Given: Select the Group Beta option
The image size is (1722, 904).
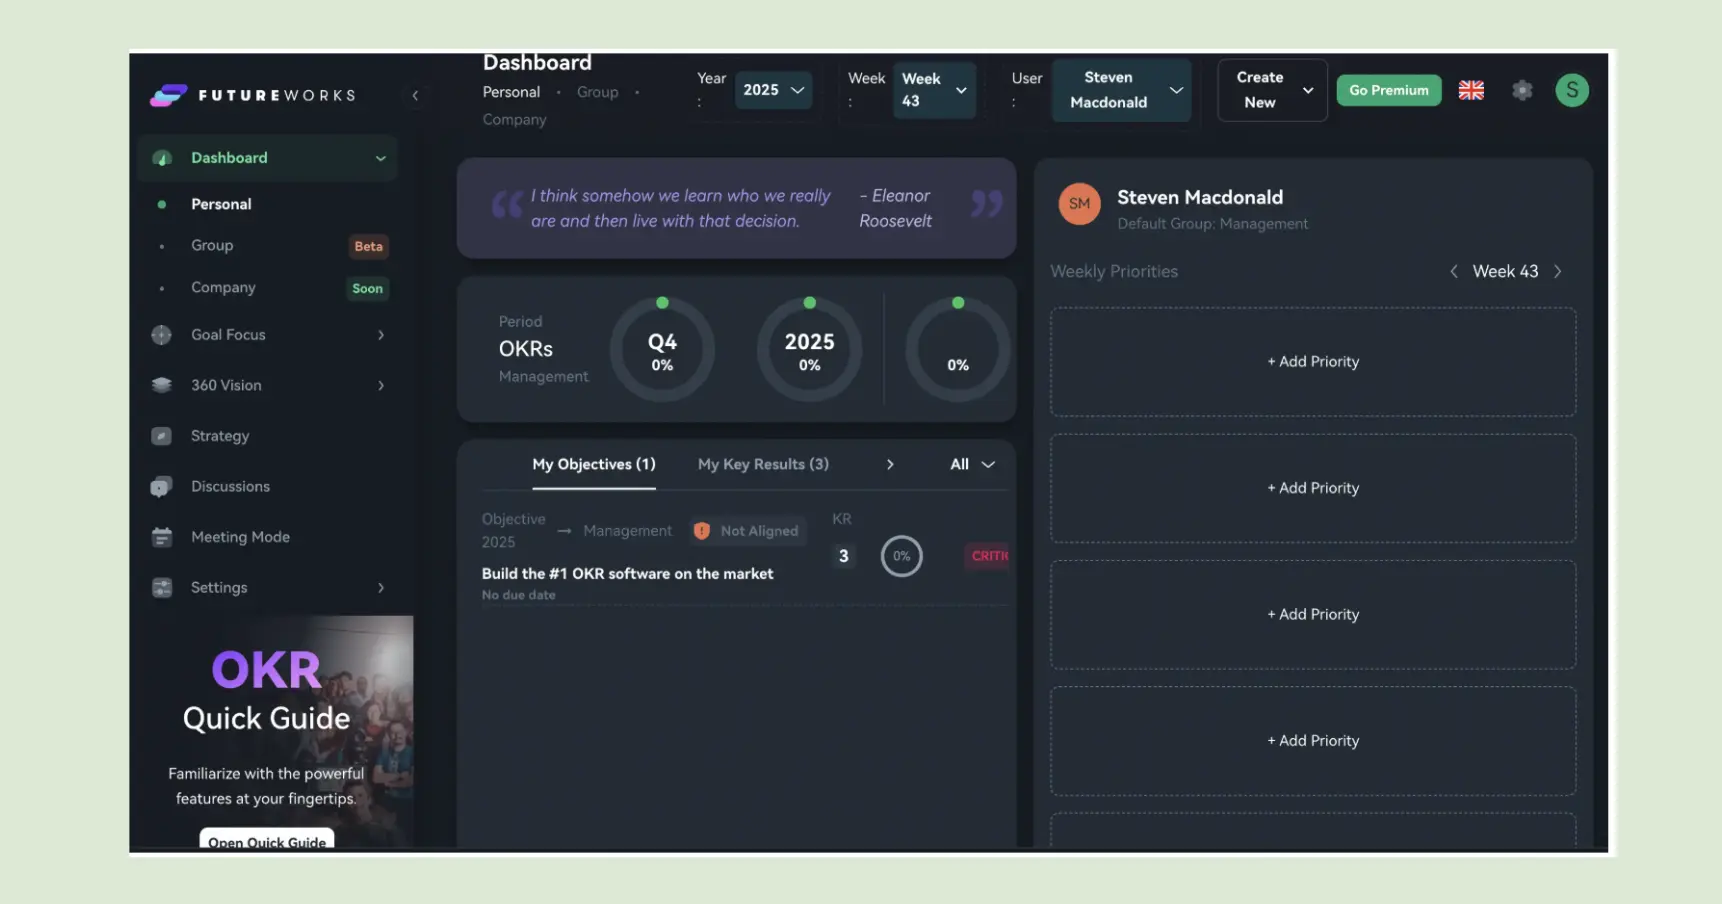Looking at the screenshot, I should click(212, 245).
